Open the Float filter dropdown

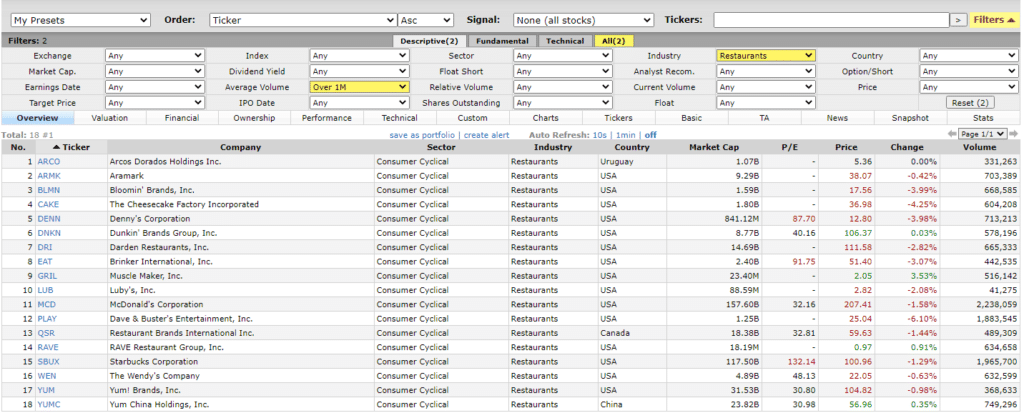tap(766, 103)
